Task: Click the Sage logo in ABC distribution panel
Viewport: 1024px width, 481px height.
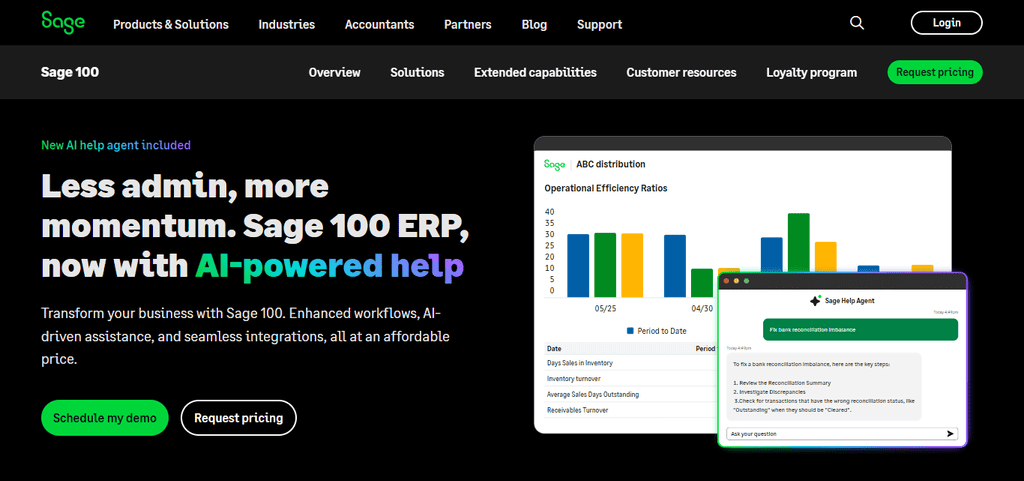Action: pos(554,164)
